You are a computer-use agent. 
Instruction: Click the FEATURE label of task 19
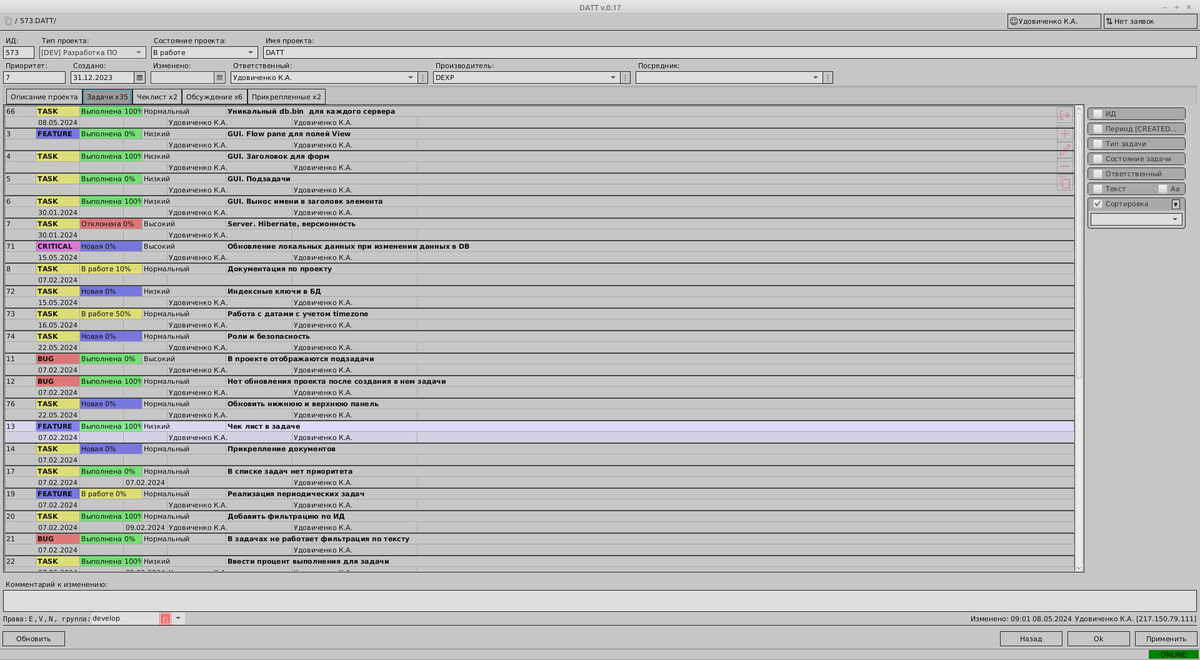(57, 494)
